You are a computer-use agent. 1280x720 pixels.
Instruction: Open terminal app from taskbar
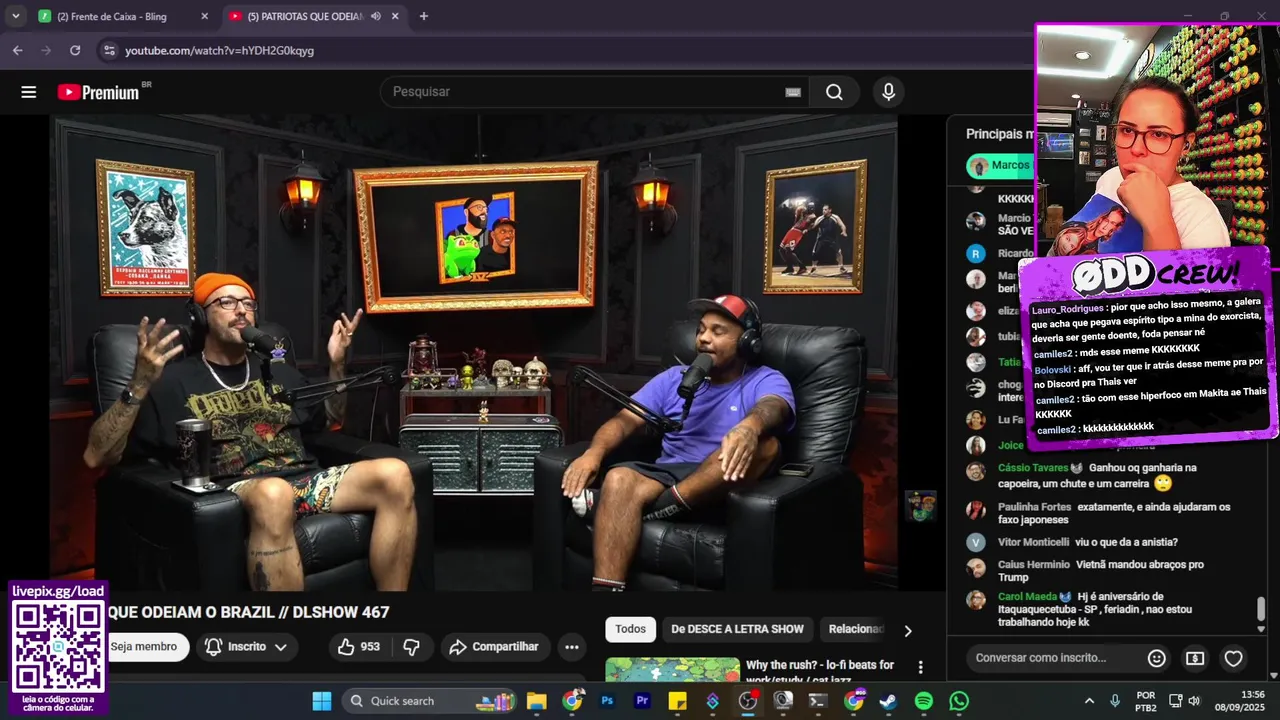(x=818, y=701)
